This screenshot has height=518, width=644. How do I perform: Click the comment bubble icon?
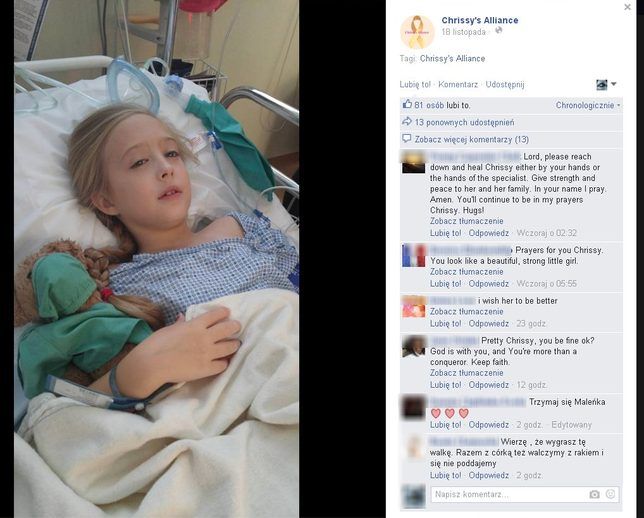tap(407, 139)
